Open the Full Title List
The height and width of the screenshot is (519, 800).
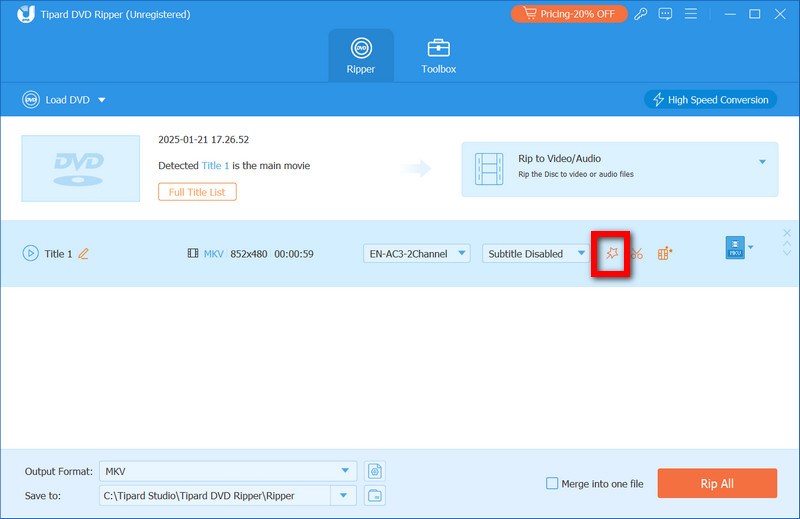coord(197,192)
